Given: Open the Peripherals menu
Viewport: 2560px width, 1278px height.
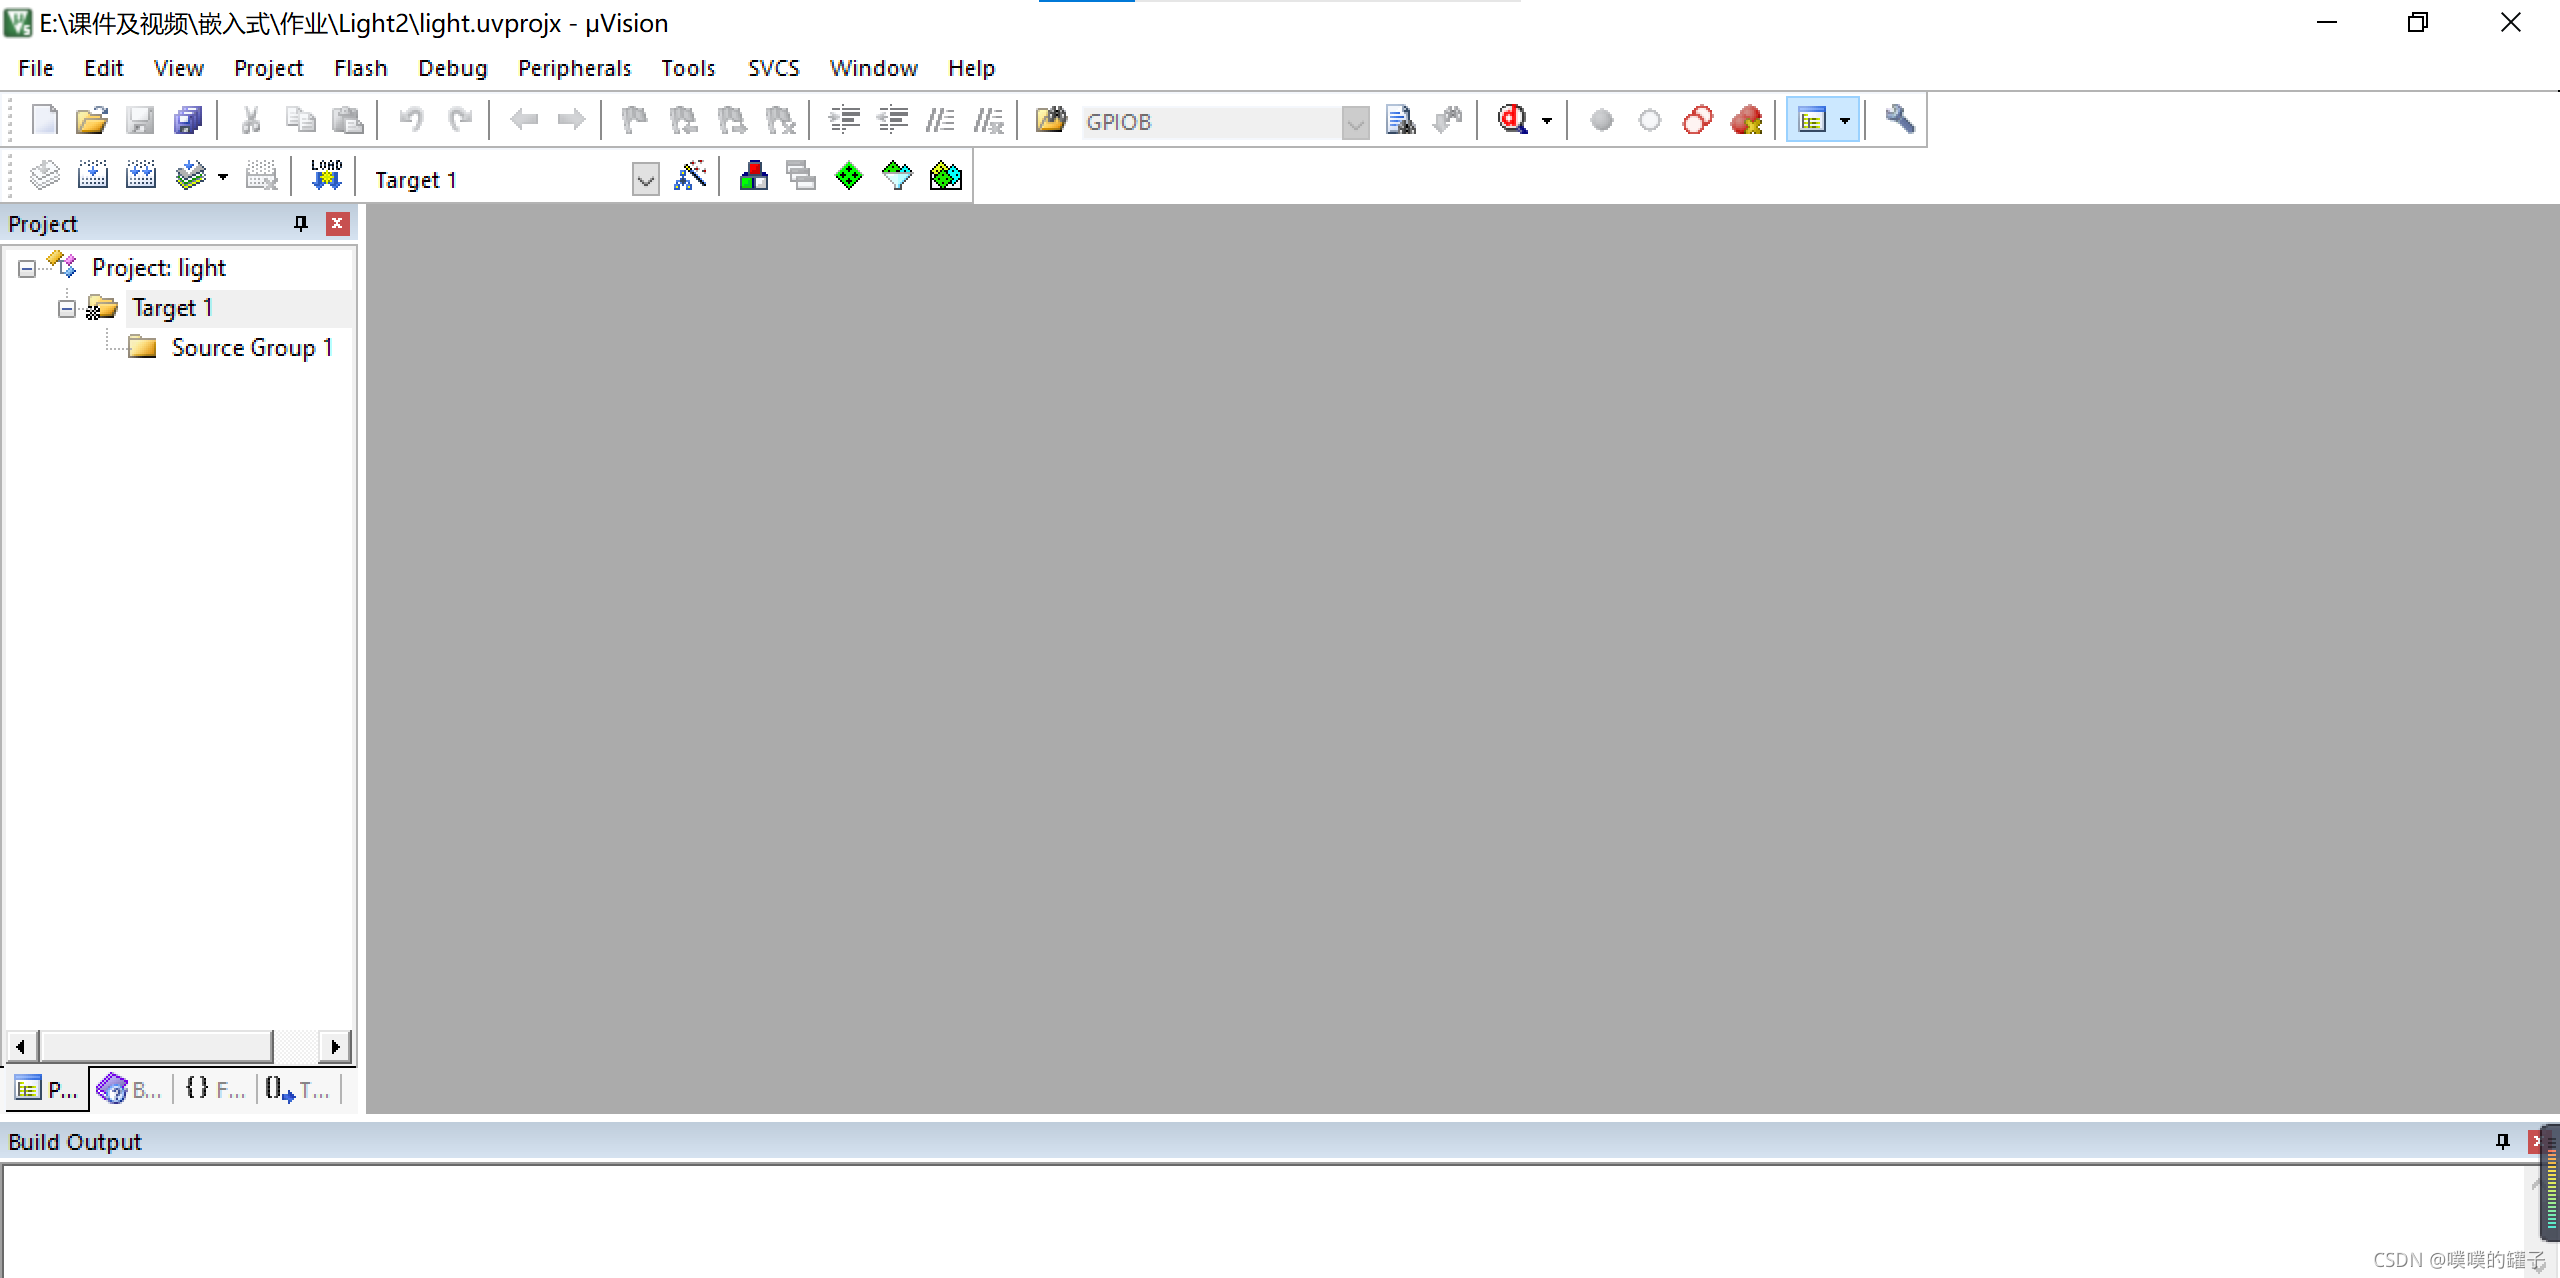Looking at the screenshot, I should coord(573,69).
